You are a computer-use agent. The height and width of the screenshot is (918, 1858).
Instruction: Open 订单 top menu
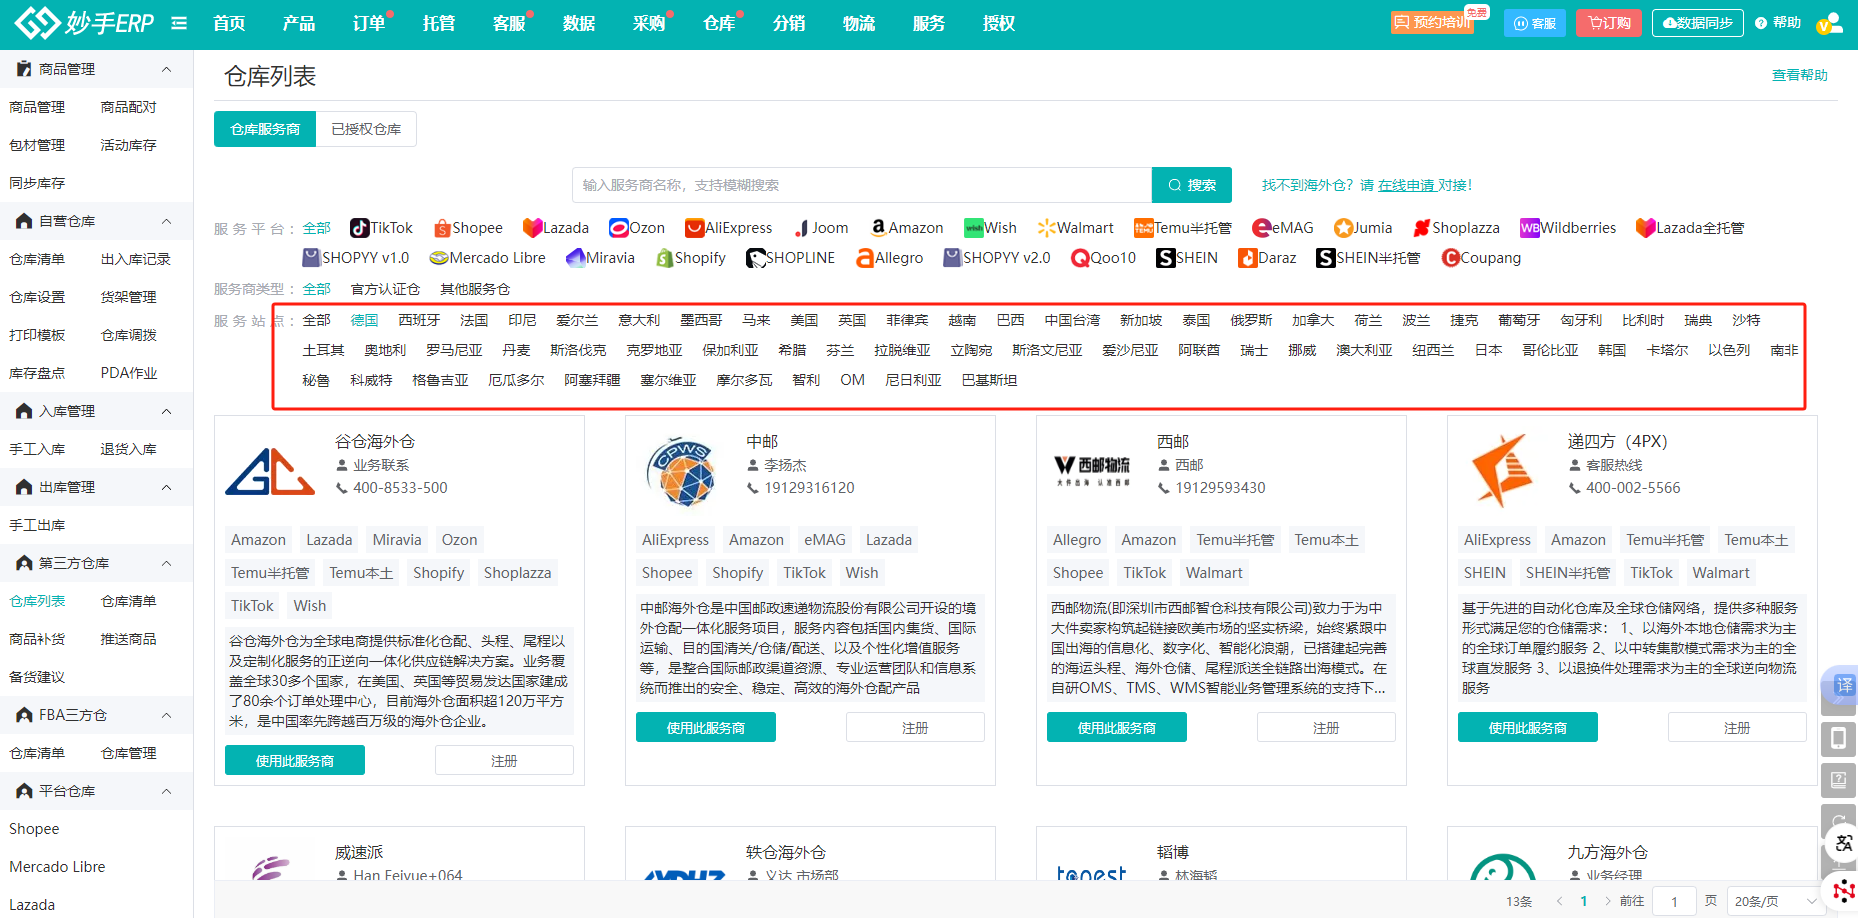tap(369, 23)
